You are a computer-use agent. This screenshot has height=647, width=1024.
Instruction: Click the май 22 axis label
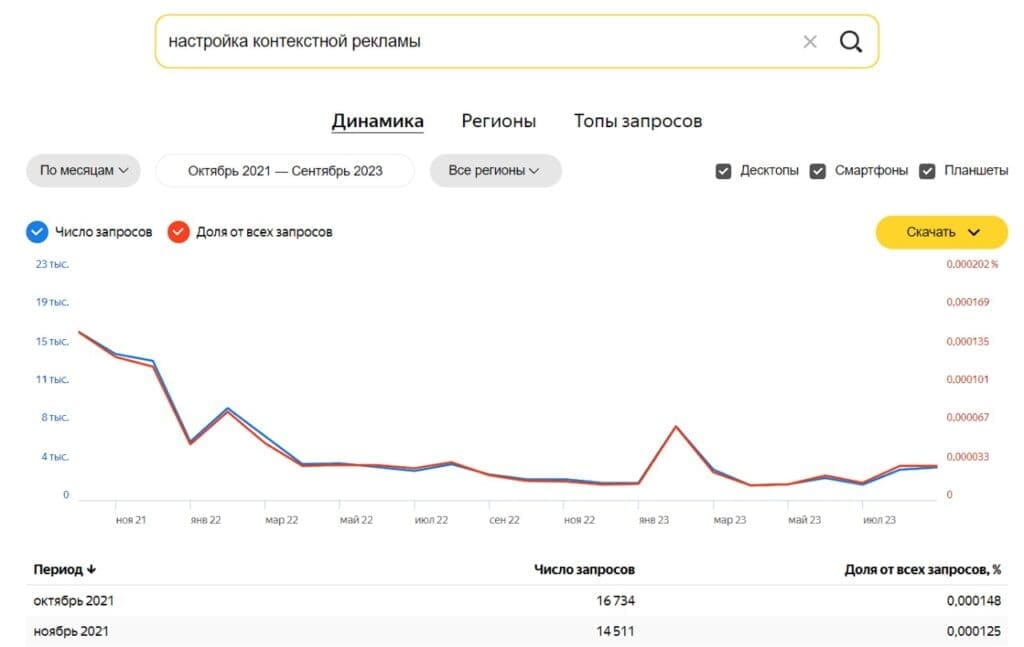click(356, 520)
